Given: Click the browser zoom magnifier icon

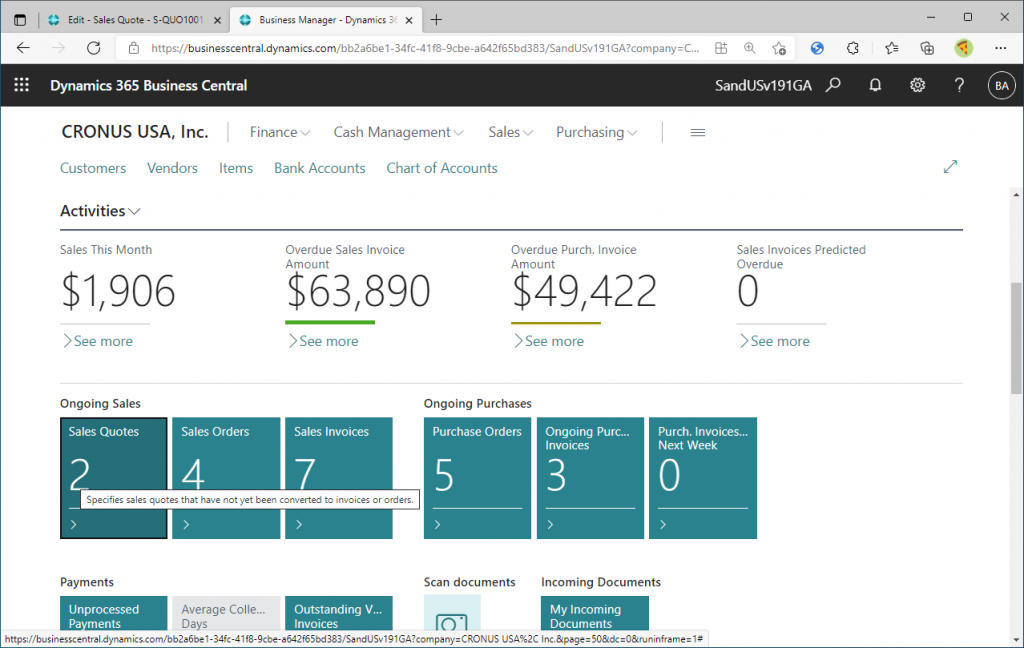Looking at the screenshot, I should click(x=750, y=48).
